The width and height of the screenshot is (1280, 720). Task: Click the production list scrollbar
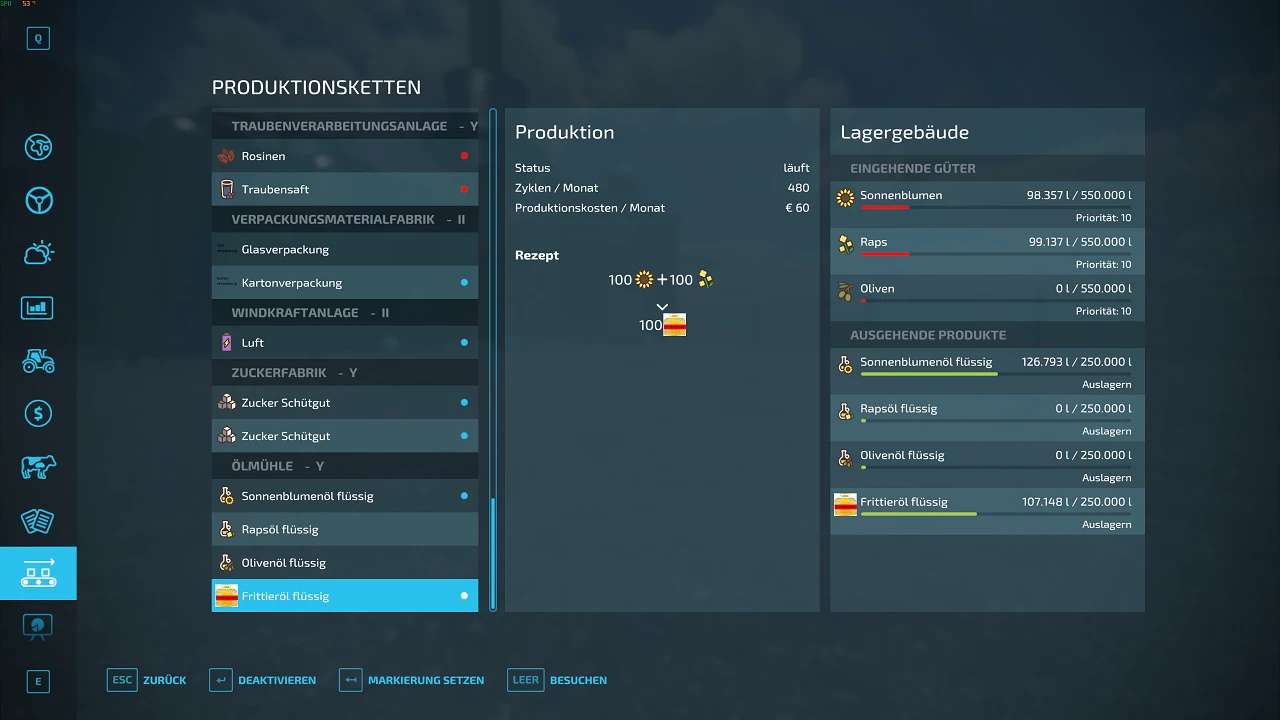point(493,553)
